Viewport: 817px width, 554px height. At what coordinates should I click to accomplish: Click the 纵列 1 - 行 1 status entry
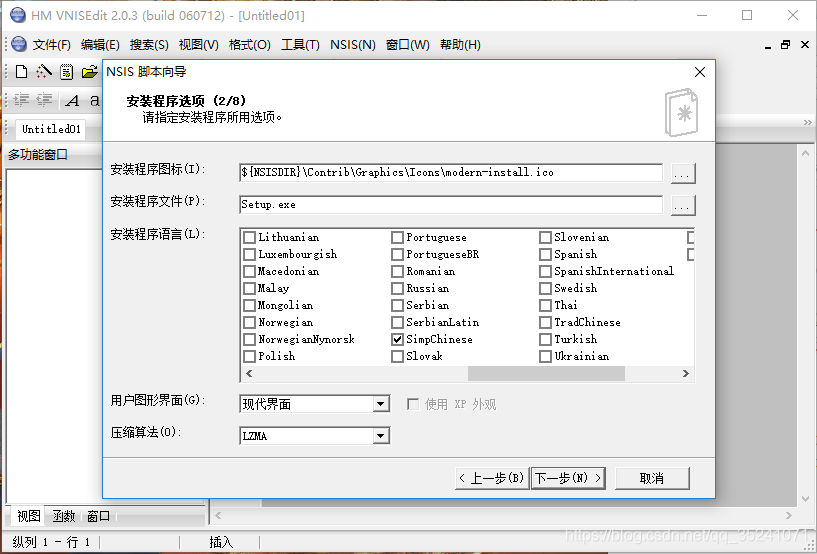[x=51, y=542]
